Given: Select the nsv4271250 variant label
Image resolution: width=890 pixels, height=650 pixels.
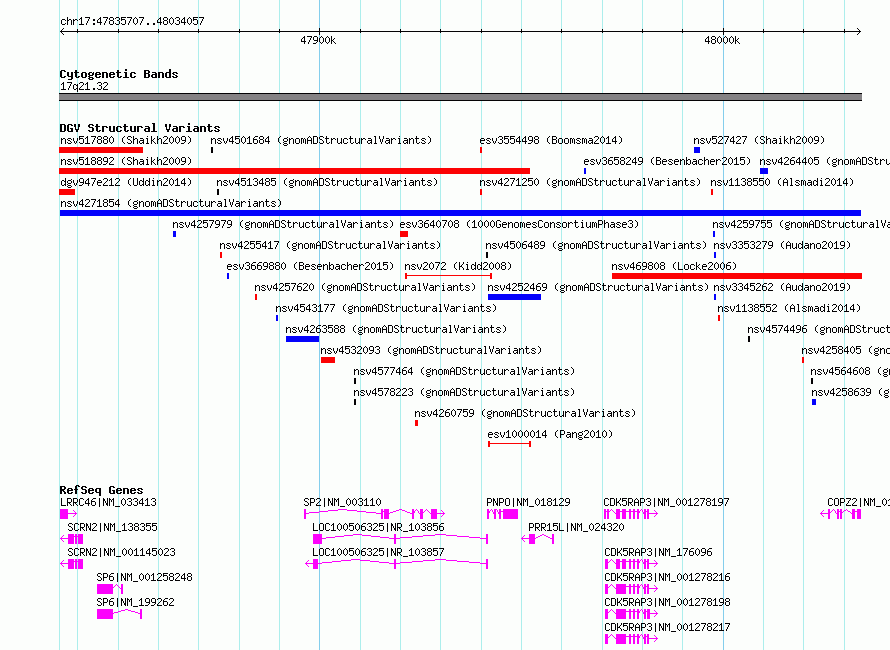Looking at the screenshot, I should pos(590,182).
